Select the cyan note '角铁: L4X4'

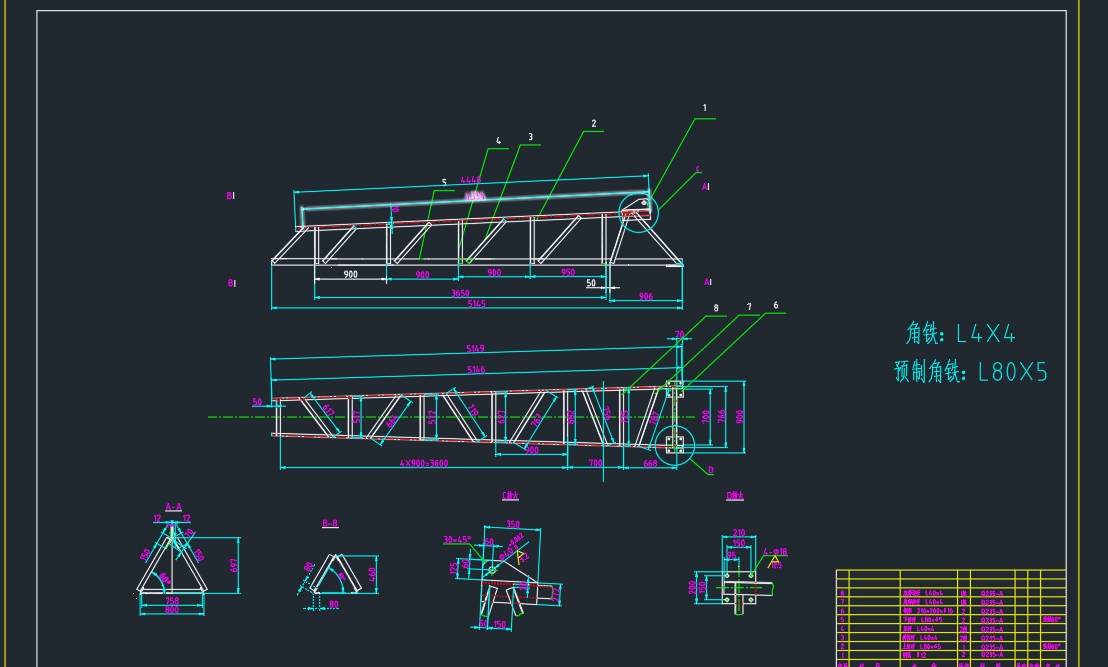tap(960, 333)
